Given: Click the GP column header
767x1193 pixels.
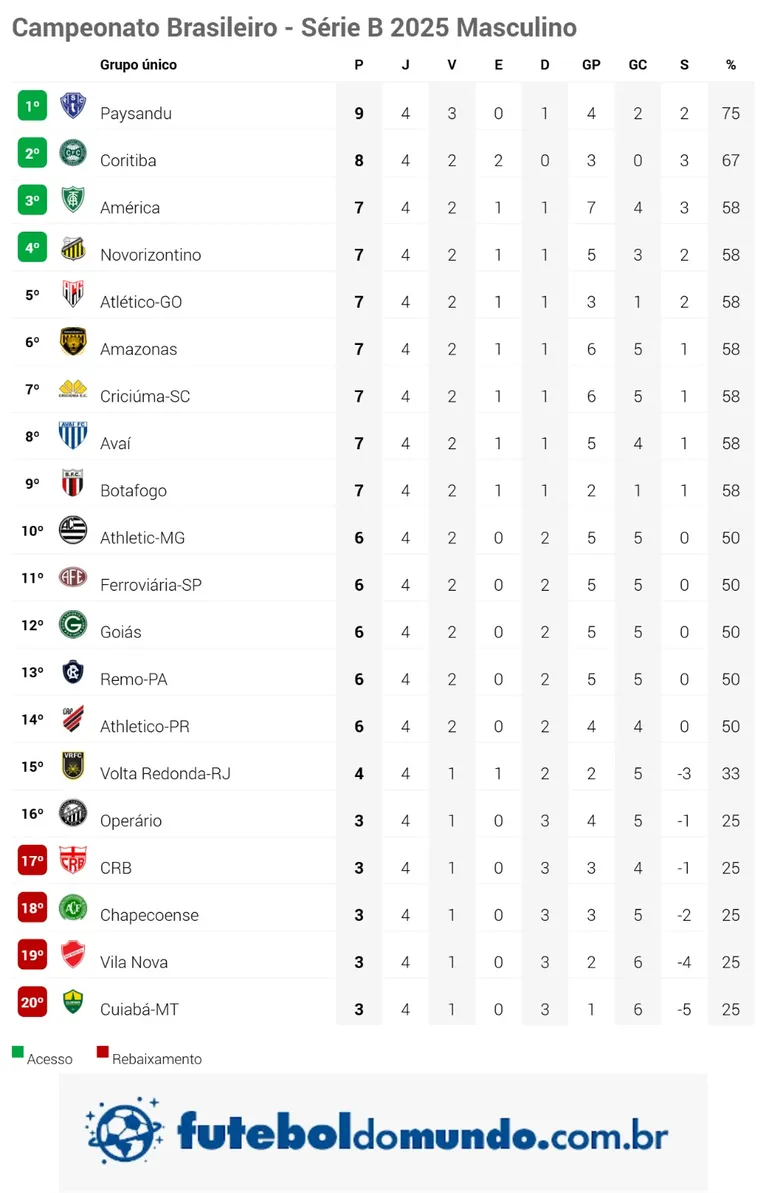Looking at the screenshot, I should pyautogui.click(x=591, y=65).
